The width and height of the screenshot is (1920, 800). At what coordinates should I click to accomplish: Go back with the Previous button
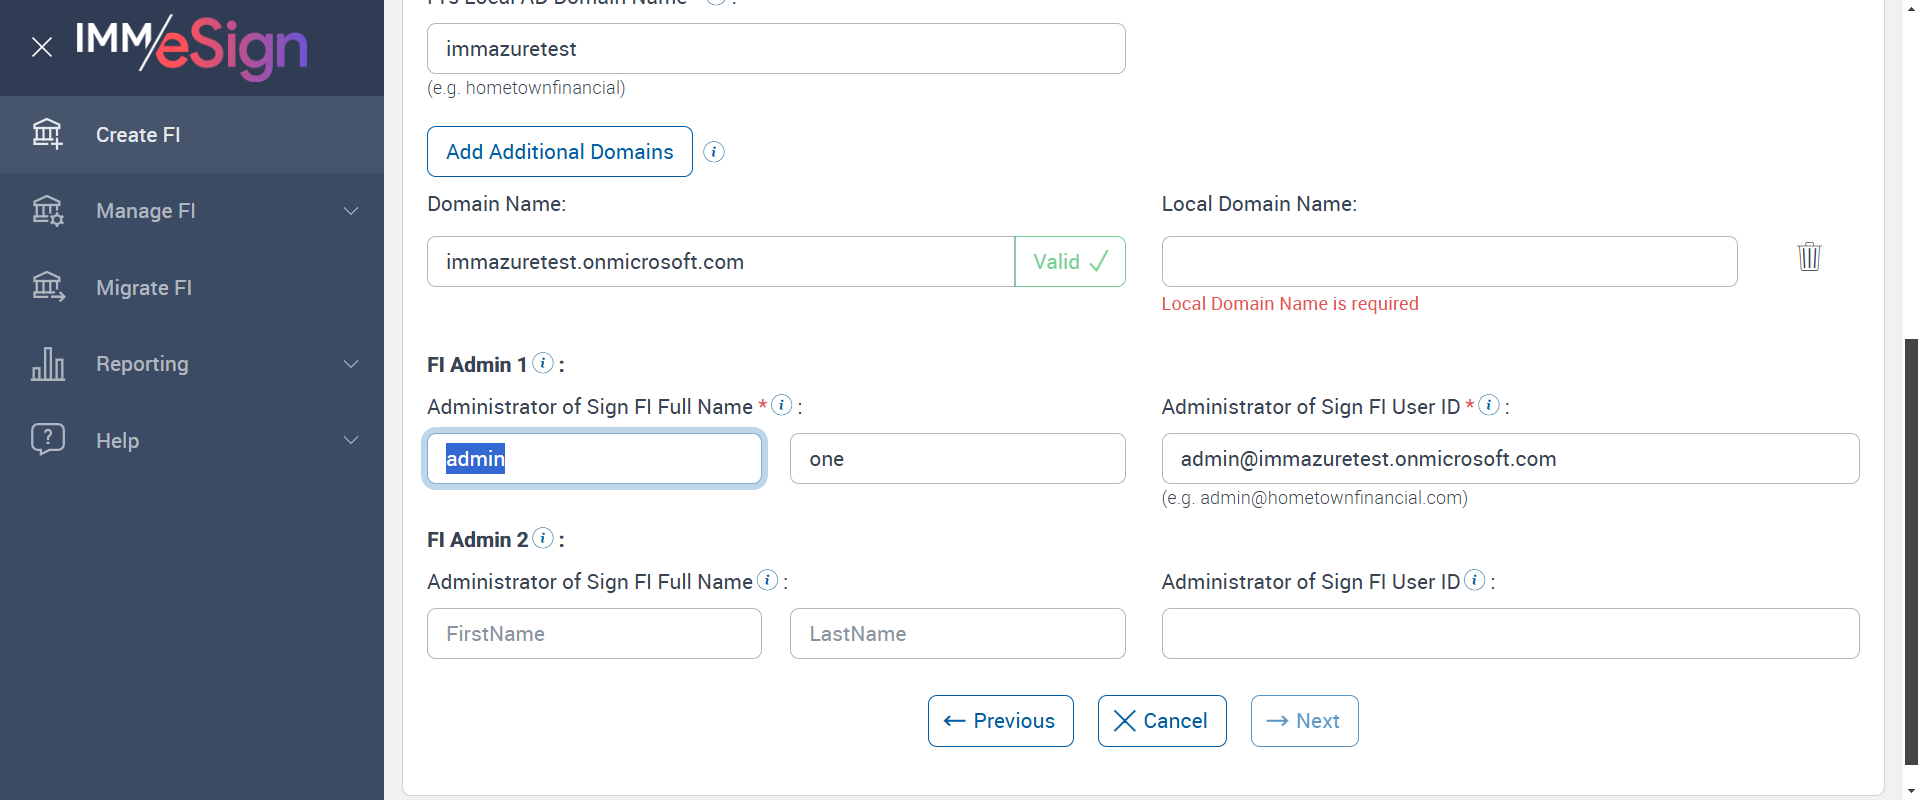(1000, 721)
